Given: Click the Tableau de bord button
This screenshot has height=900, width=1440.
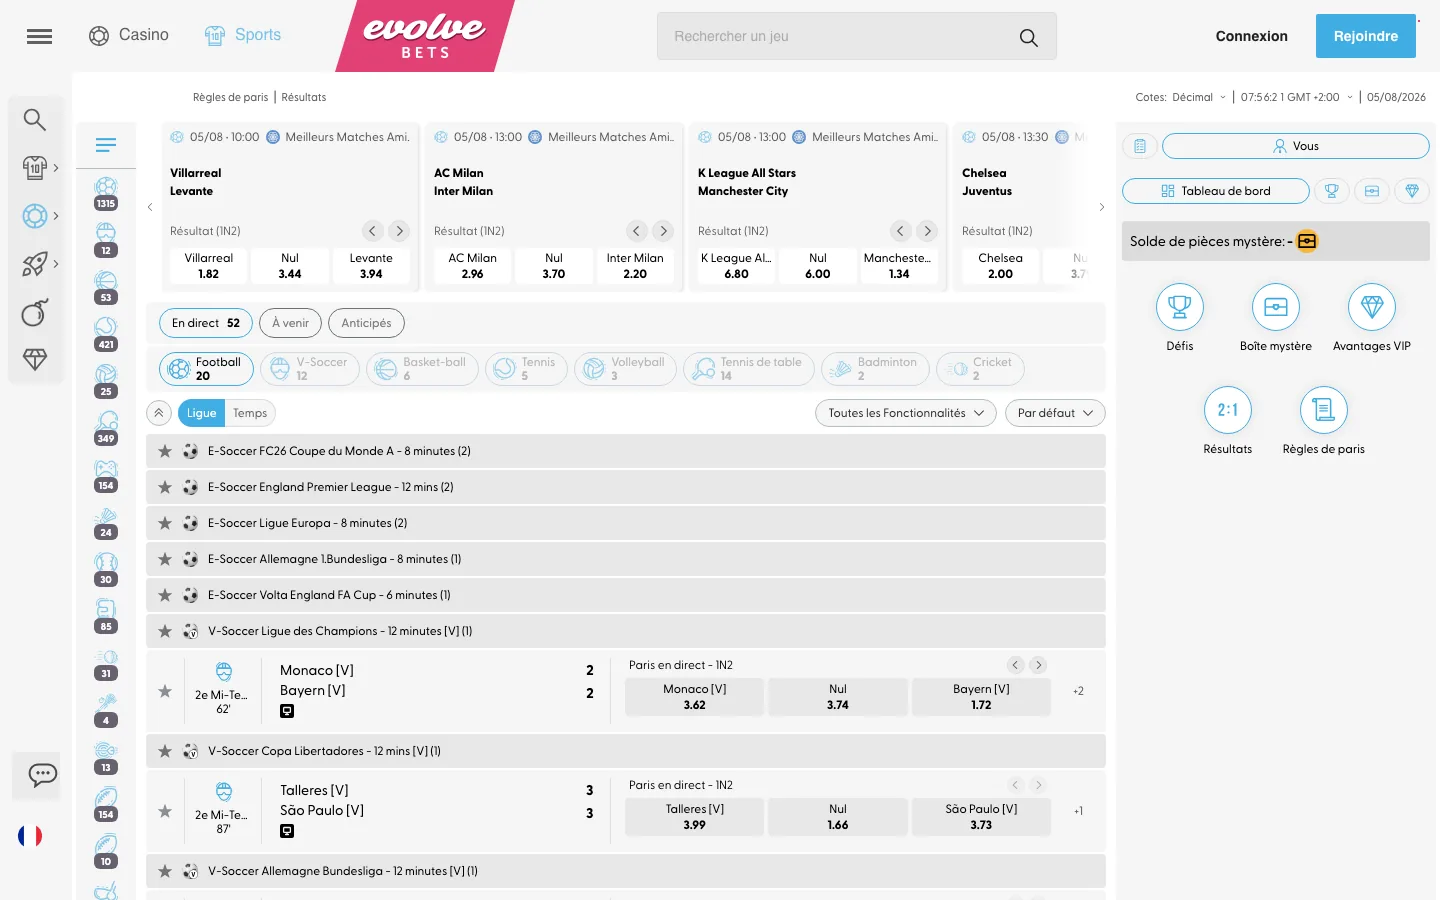Looking at the screenshot, I should click(x=1216, y=191).
